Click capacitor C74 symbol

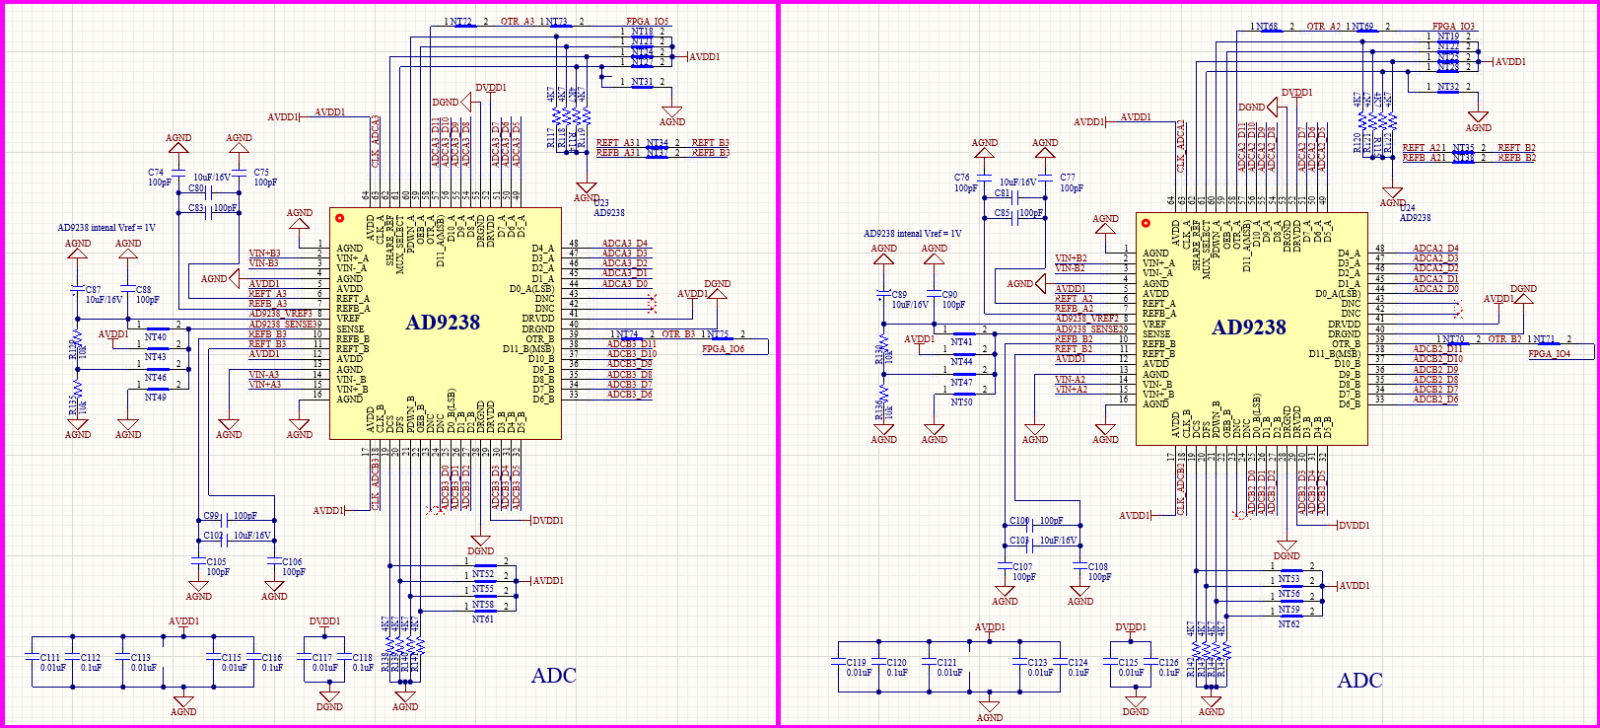[178, 172]
